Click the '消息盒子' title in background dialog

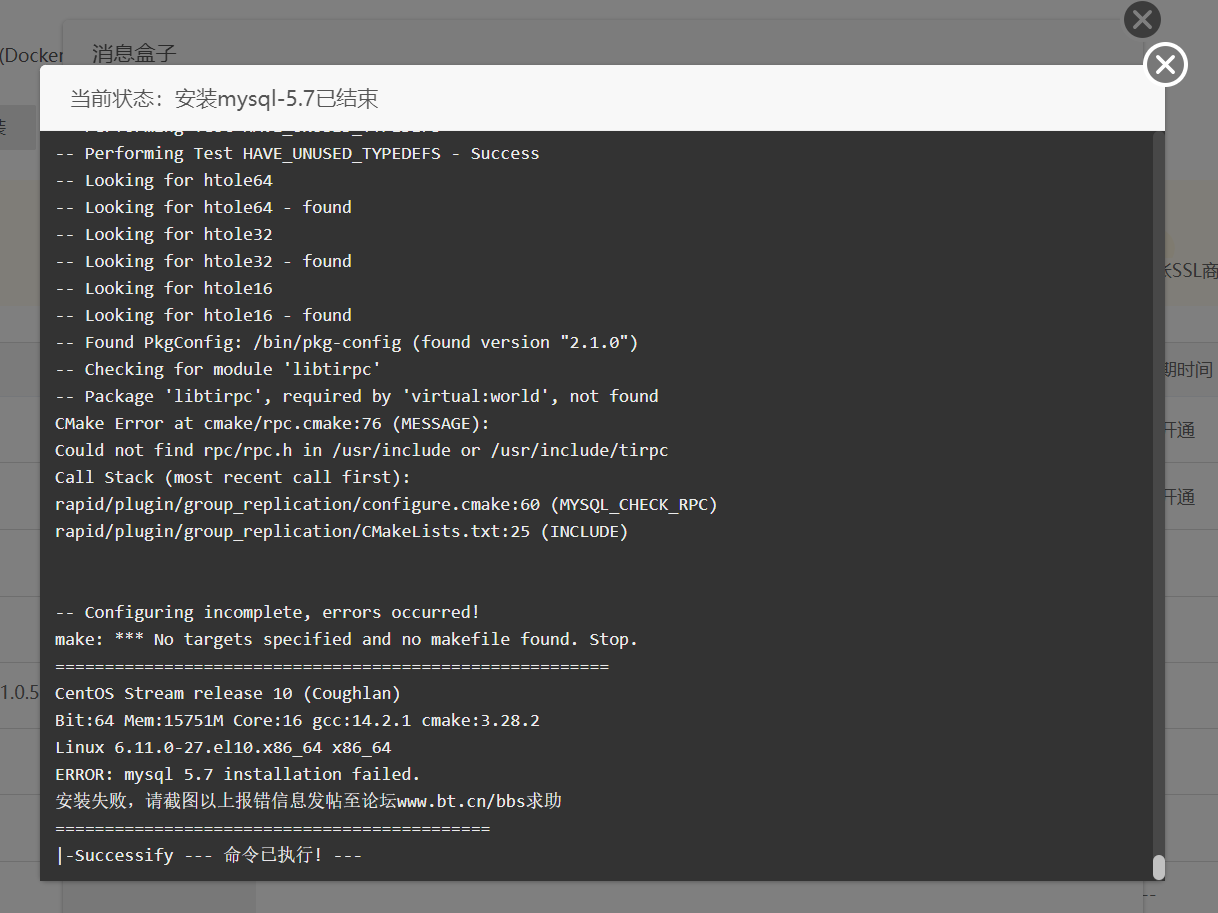point(134,53)
